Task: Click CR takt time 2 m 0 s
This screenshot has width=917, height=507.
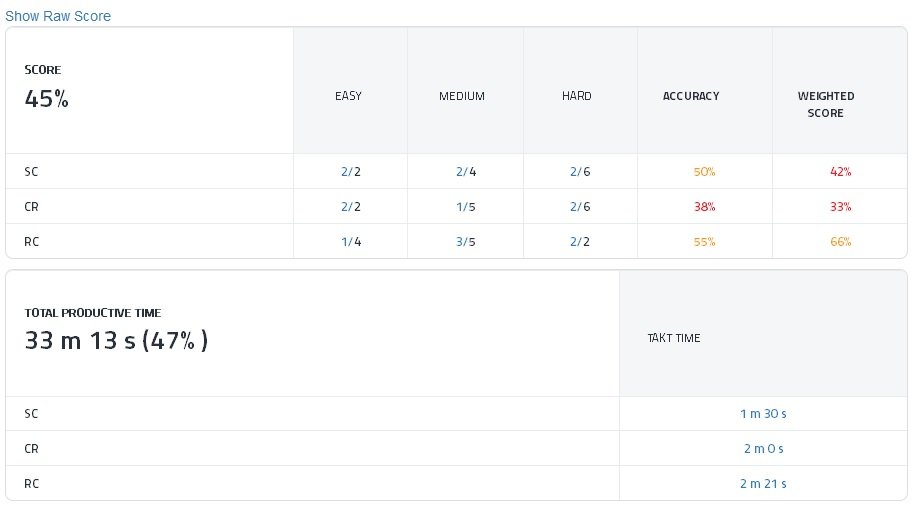Action: pyautogui.click(x=763, y=448)
